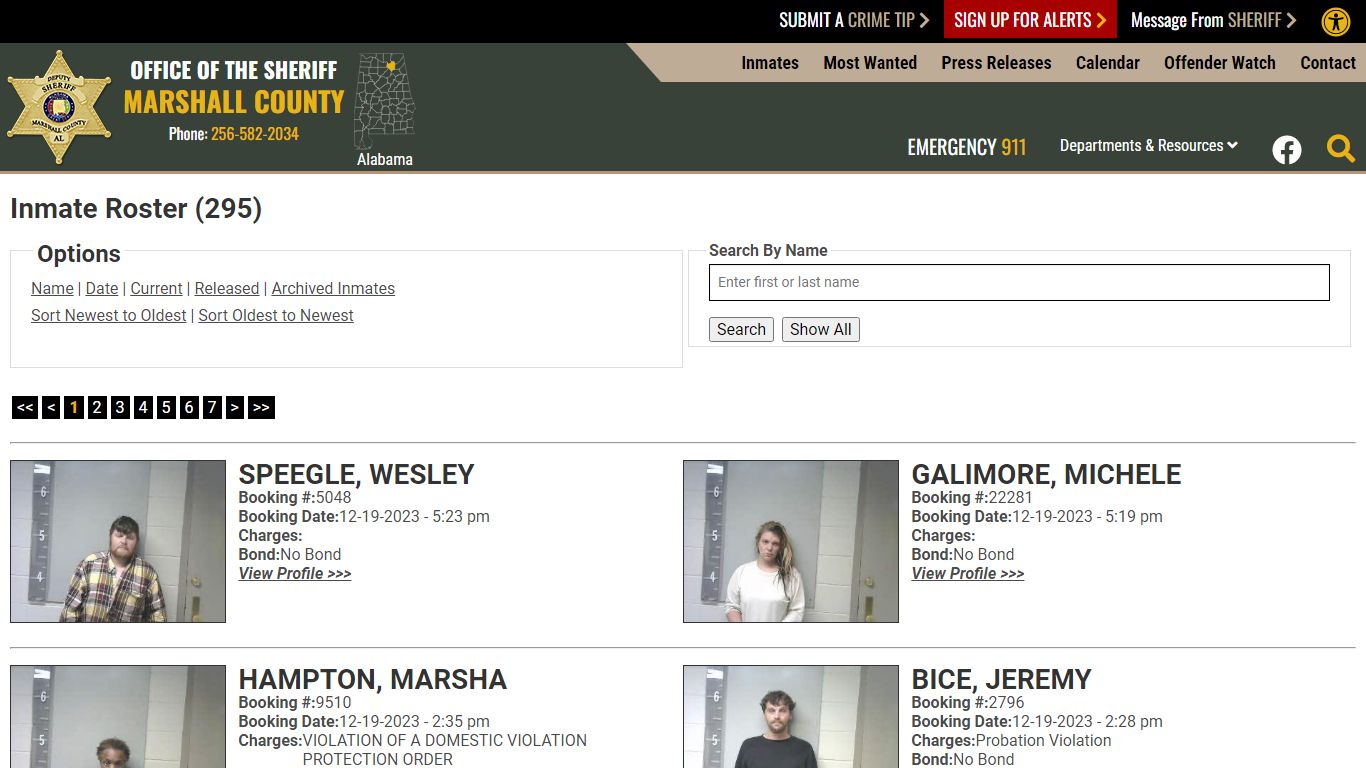Click booking number 5048

333,497
